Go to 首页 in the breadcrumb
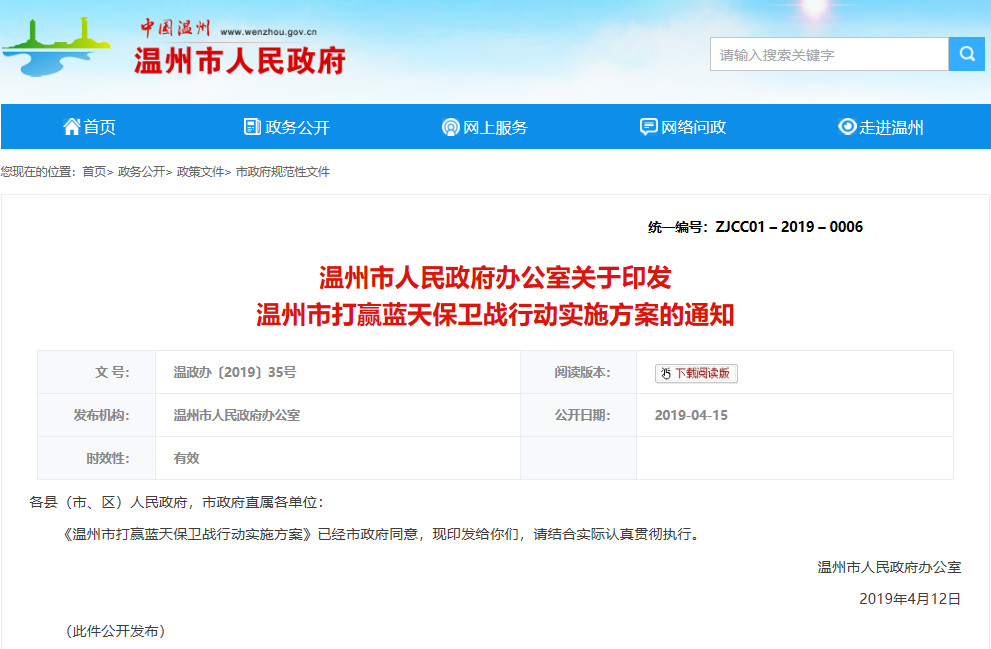The height and width of the screenshot is (649, 991). click(94, 171)
